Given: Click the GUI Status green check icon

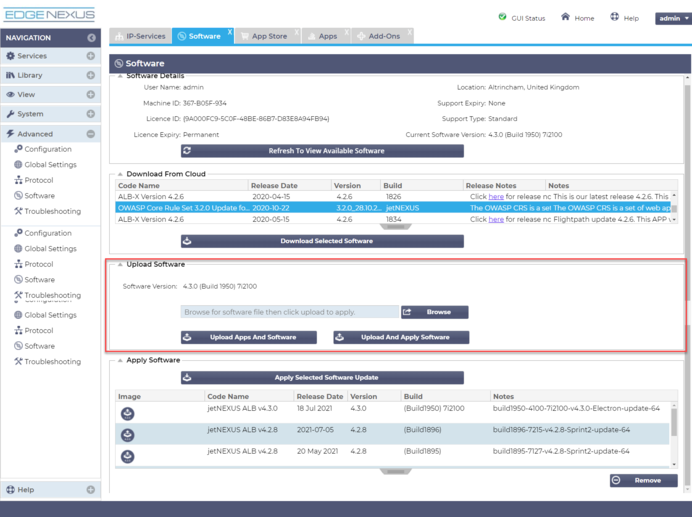Looking at the screenshot, I should [x=502, y=17].
